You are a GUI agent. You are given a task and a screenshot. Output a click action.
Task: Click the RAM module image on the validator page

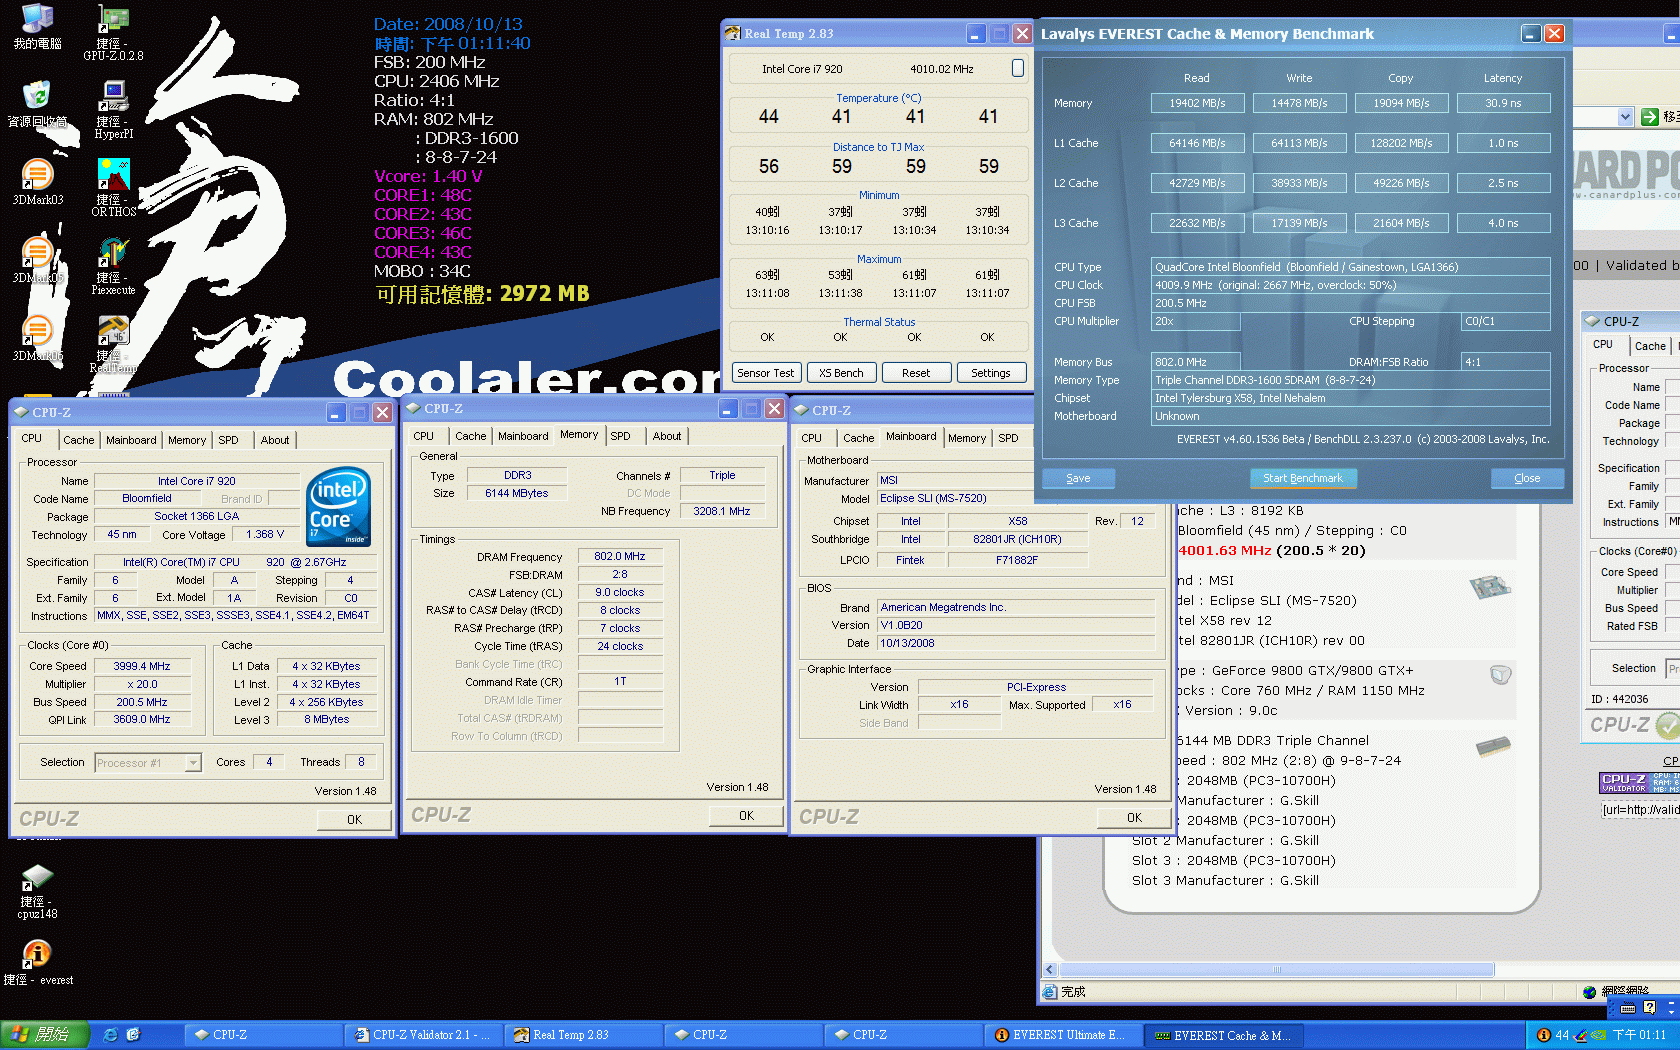pos(1493,745)
